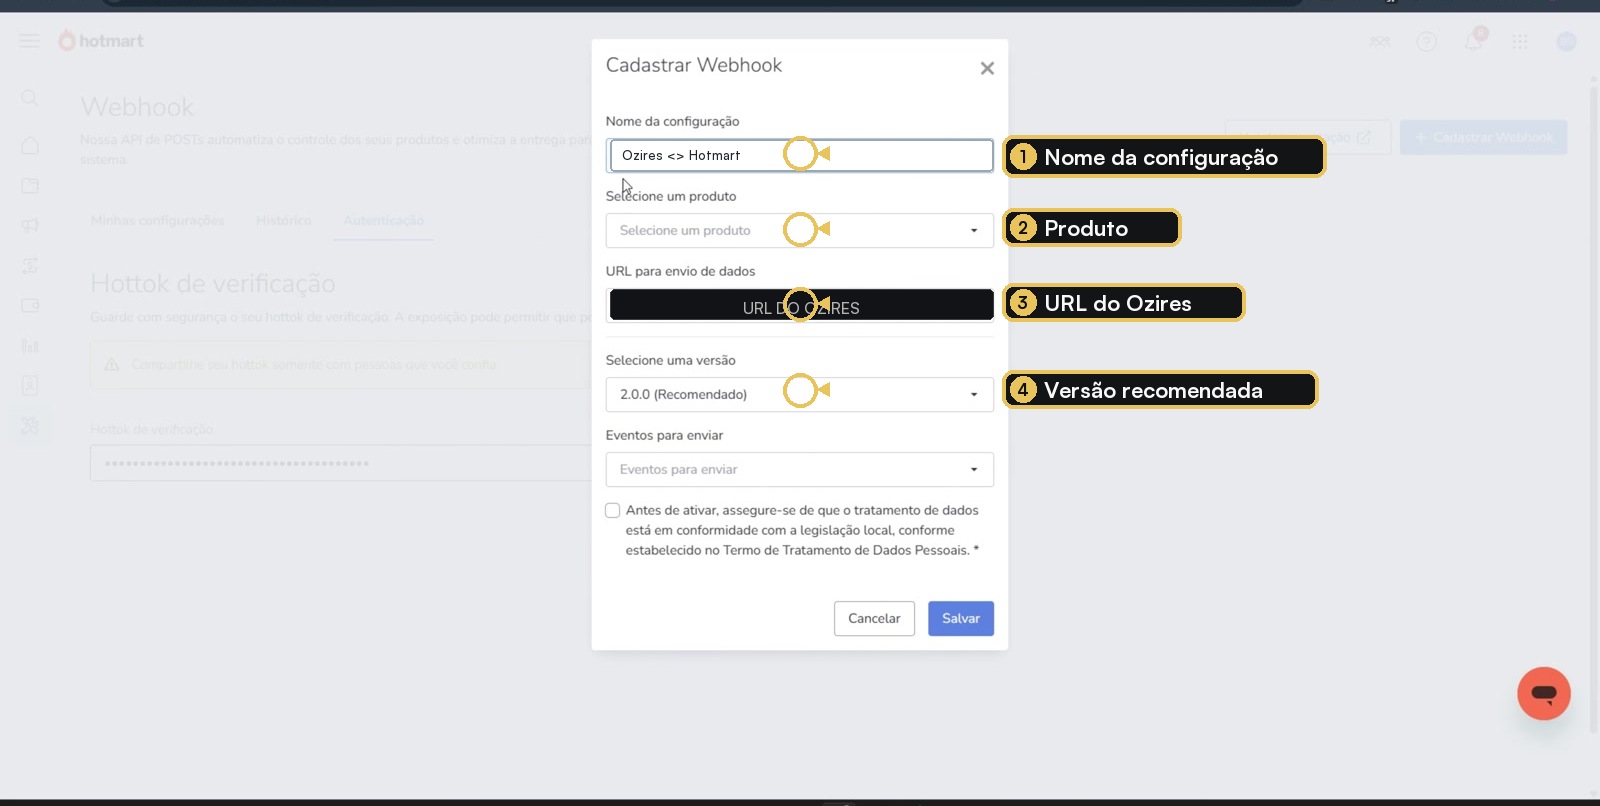Open the products box icon in the sidebar
This screenshot has height=806, width=1600.
(x=30, y=186)
